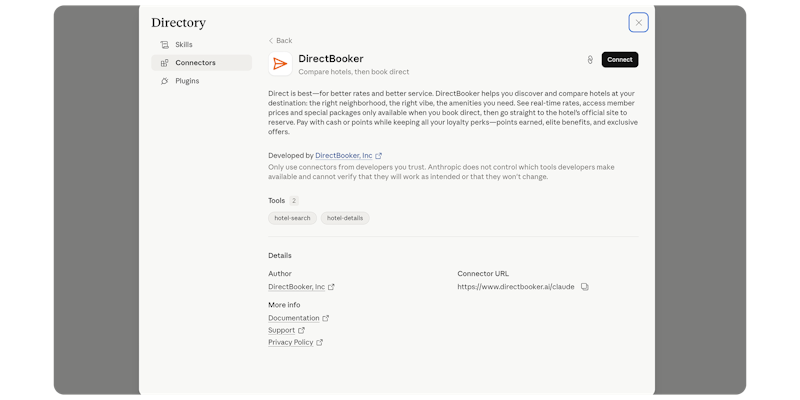The height and width of the screenshot is (400, 800).
Task: Select the hotel-search tool chip
Action: point(292,218)
